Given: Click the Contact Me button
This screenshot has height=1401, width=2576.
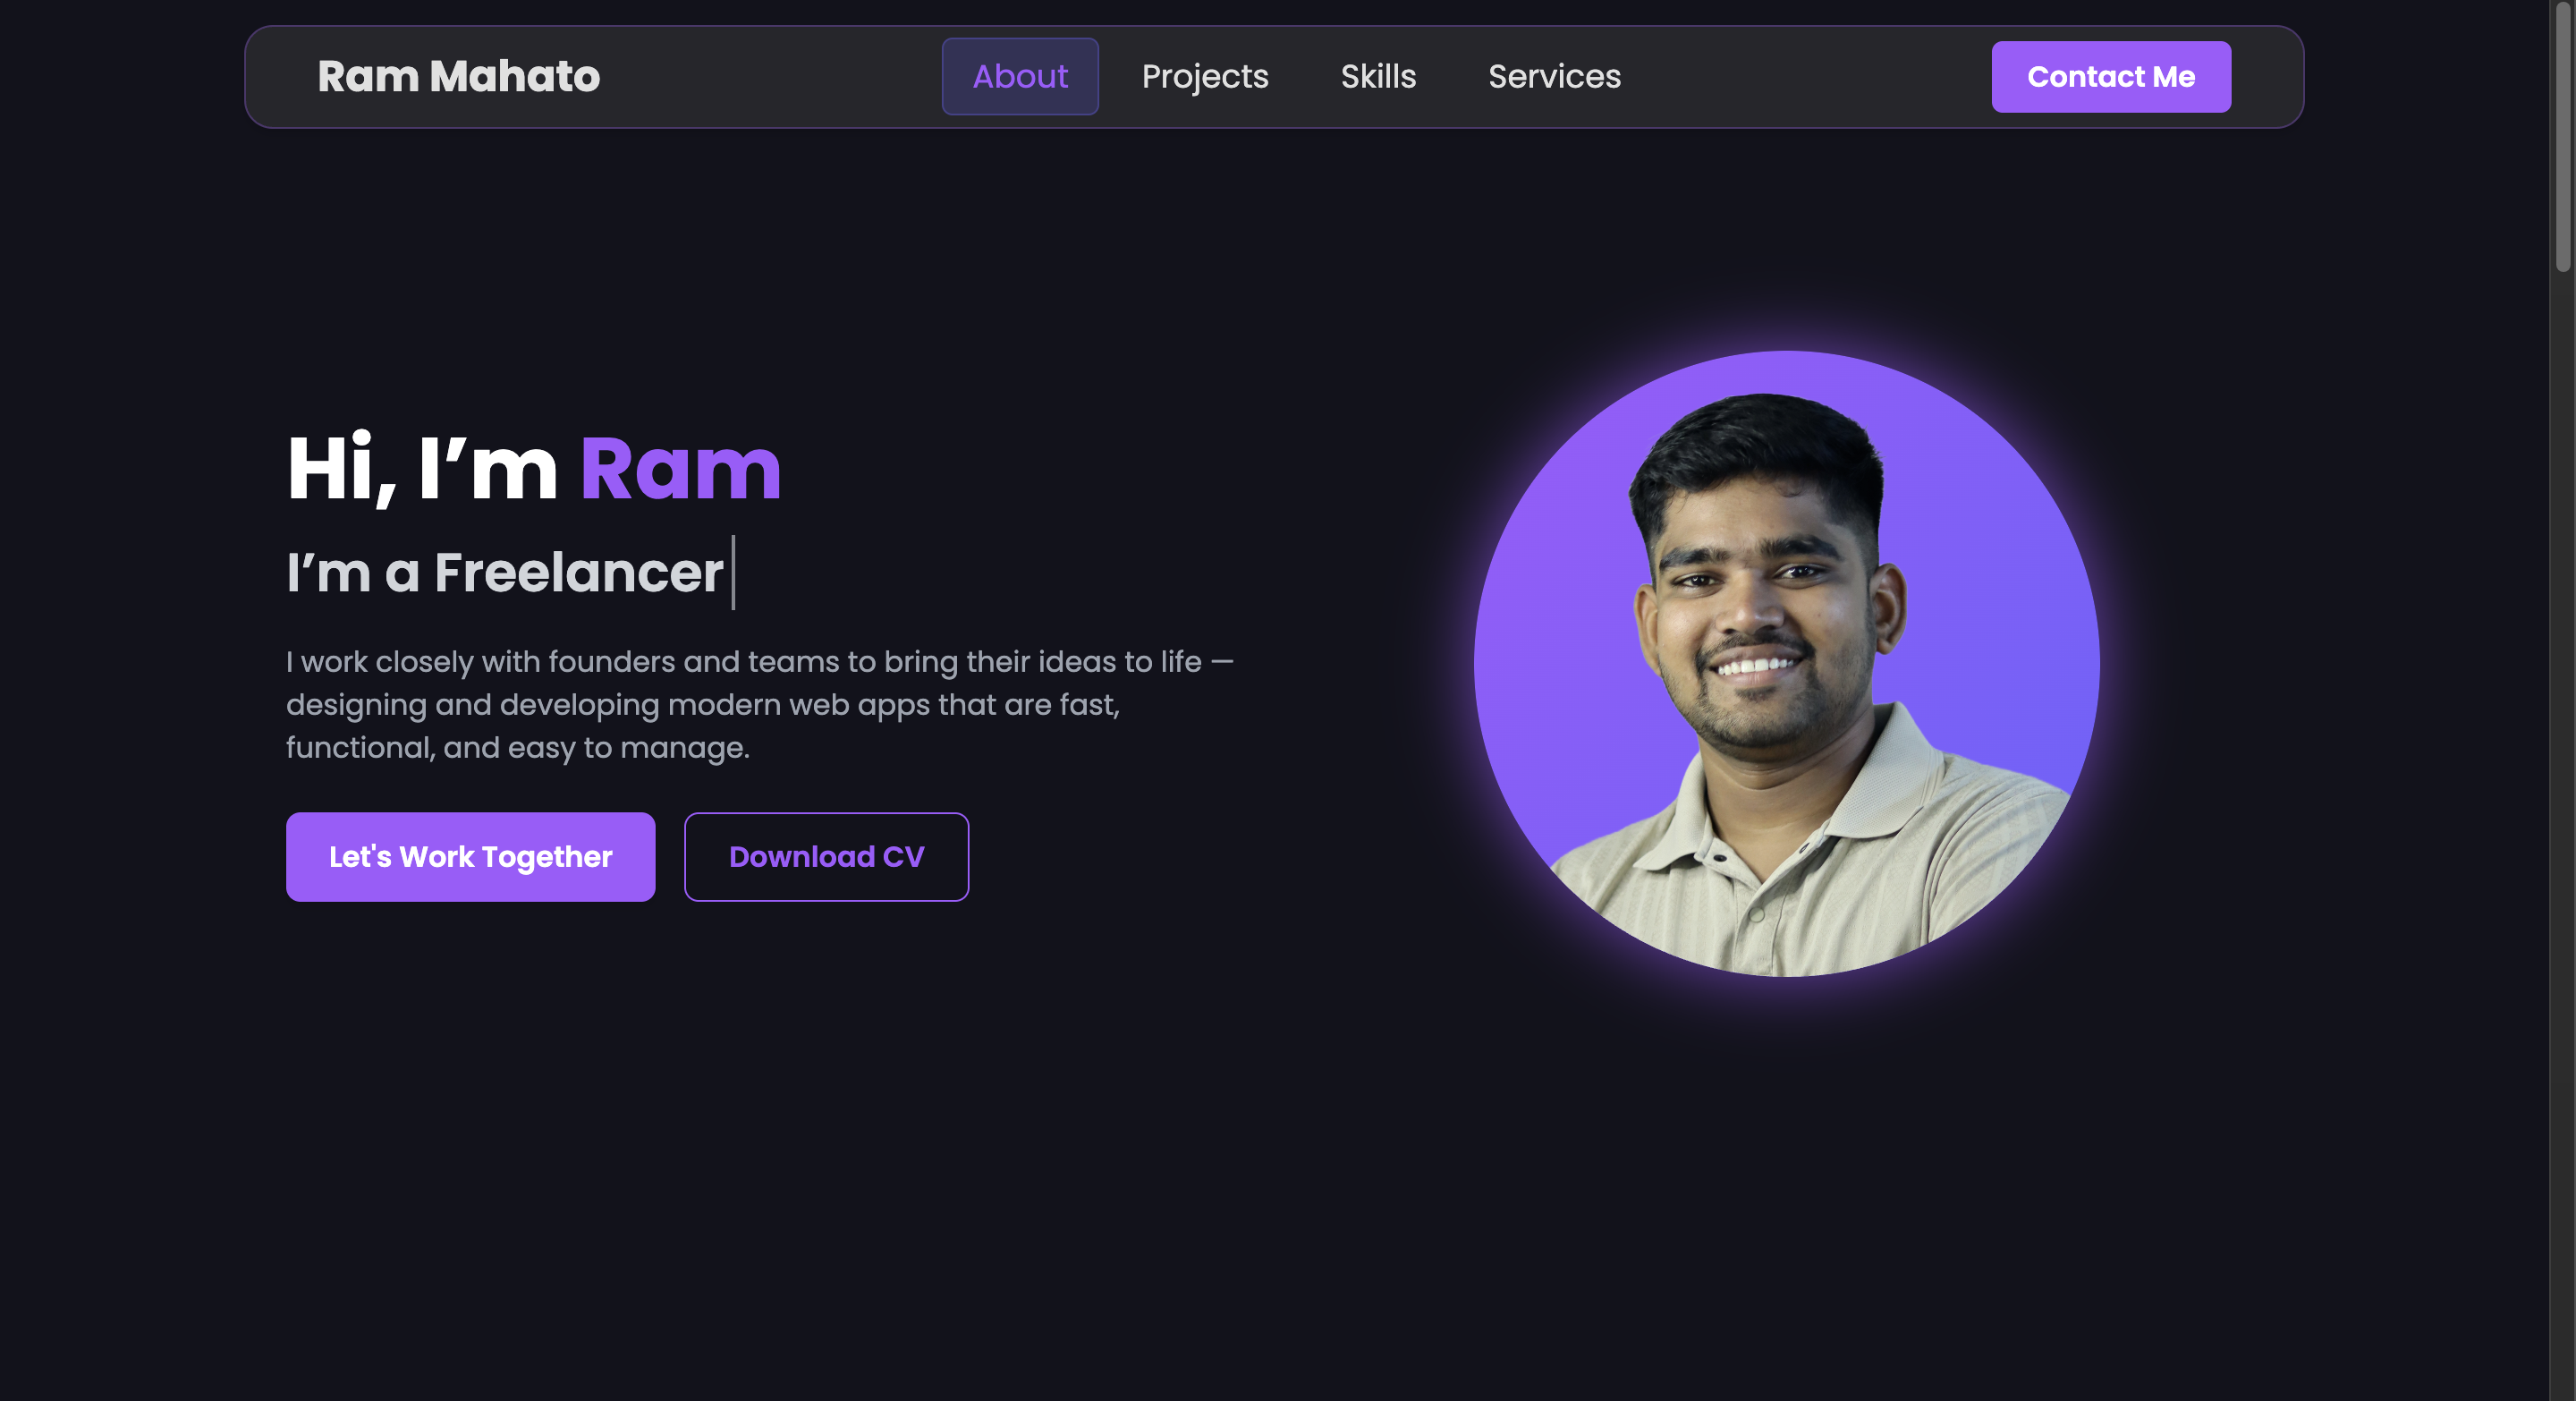Looking at the screenshot, I should pyautogui.click(x=2111, y=77).
